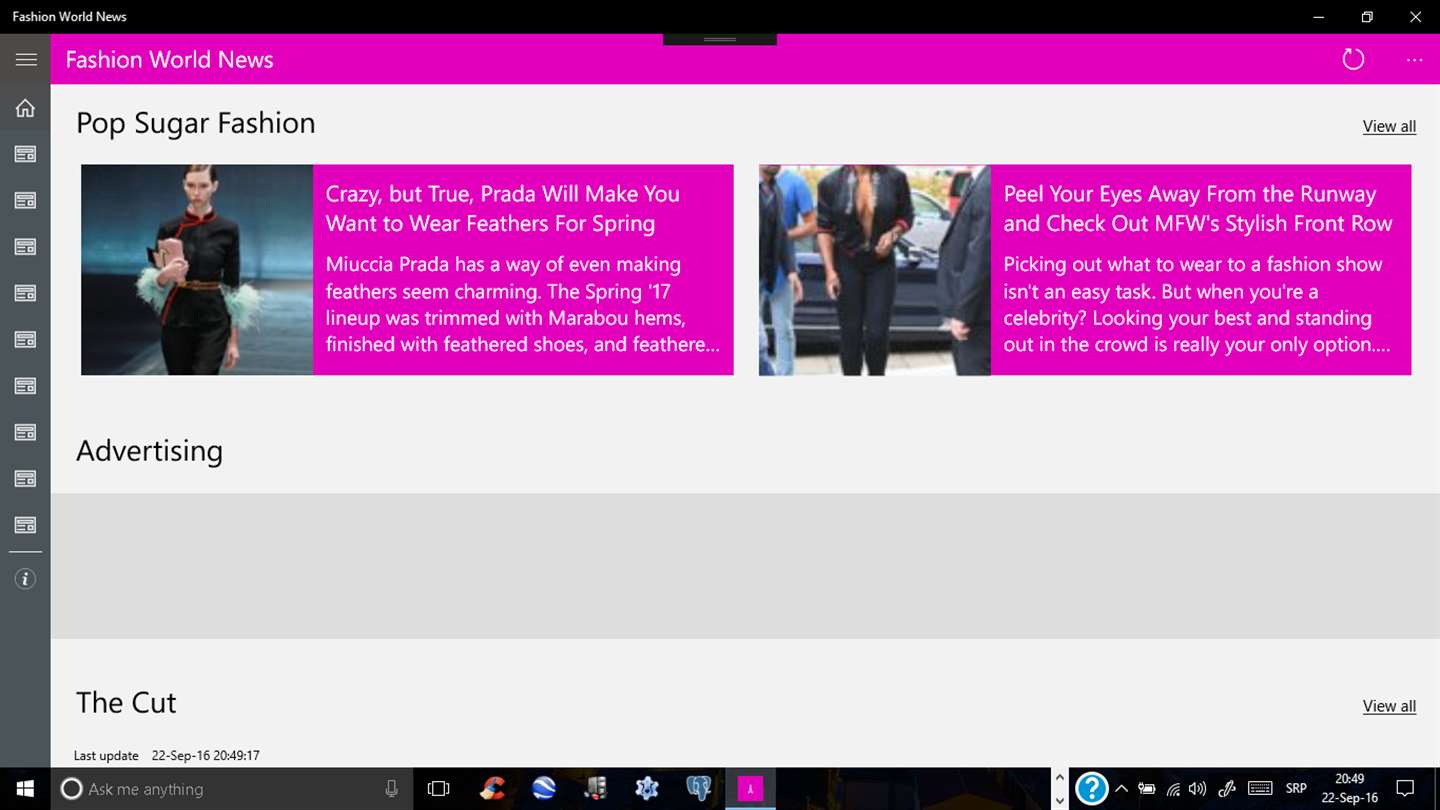This screenshot has height=810, width=1440.
Task: Check the battery status tray icon
Action: coord(1147,789)
